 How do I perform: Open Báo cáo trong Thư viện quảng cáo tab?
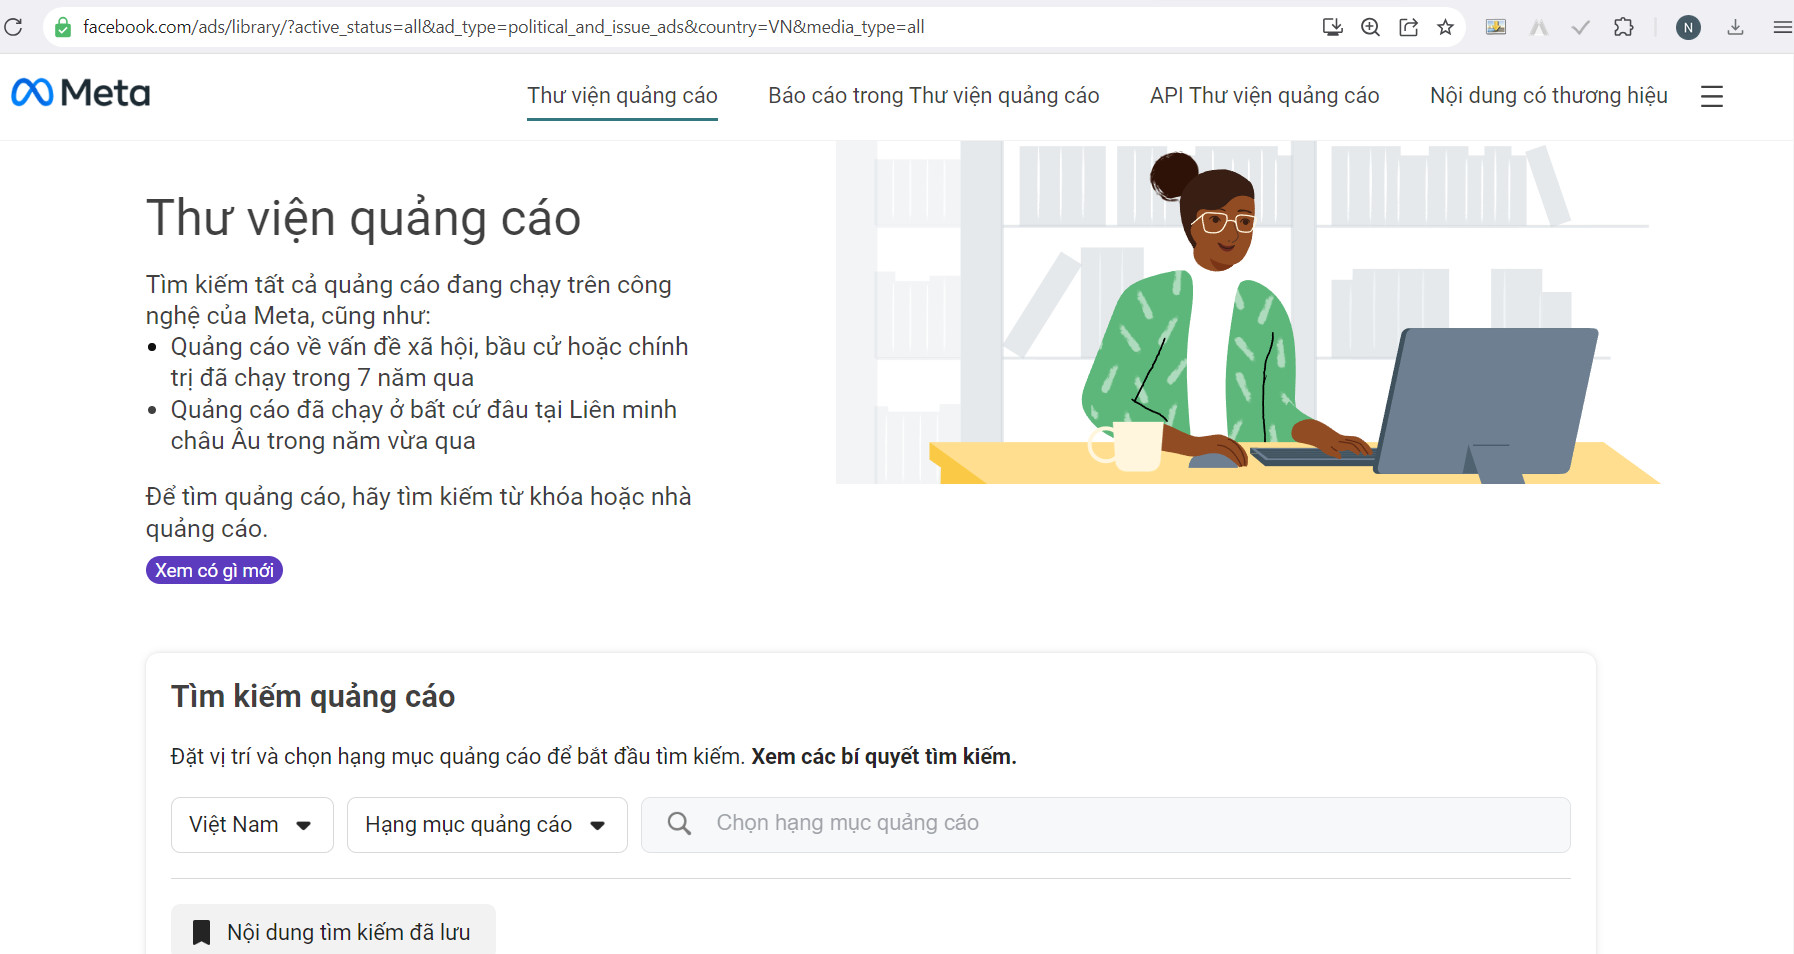click(x=933, y=96)
